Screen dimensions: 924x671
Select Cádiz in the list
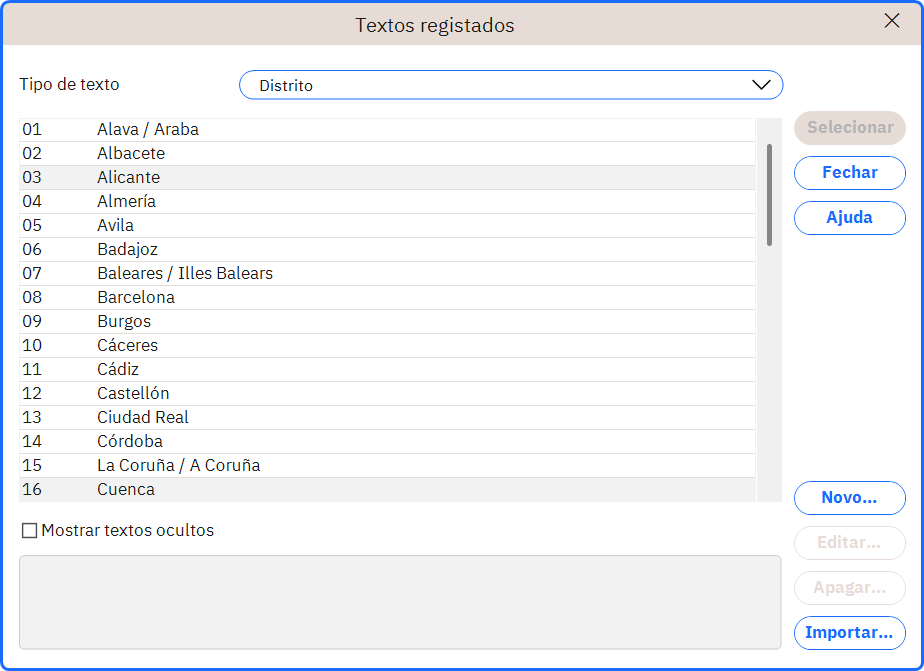[x=387, y=369]
